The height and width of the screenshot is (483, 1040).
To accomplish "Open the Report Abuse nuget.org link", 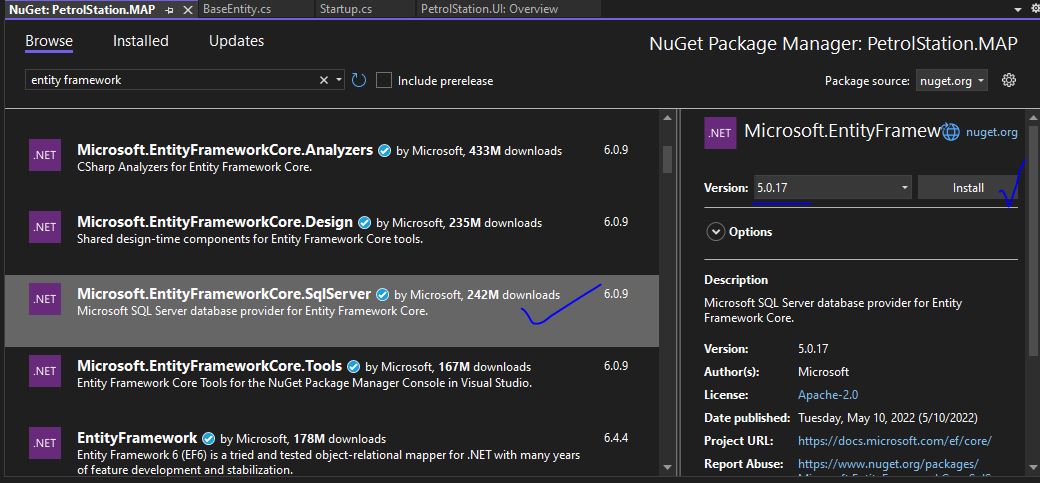I will (888, 464).
